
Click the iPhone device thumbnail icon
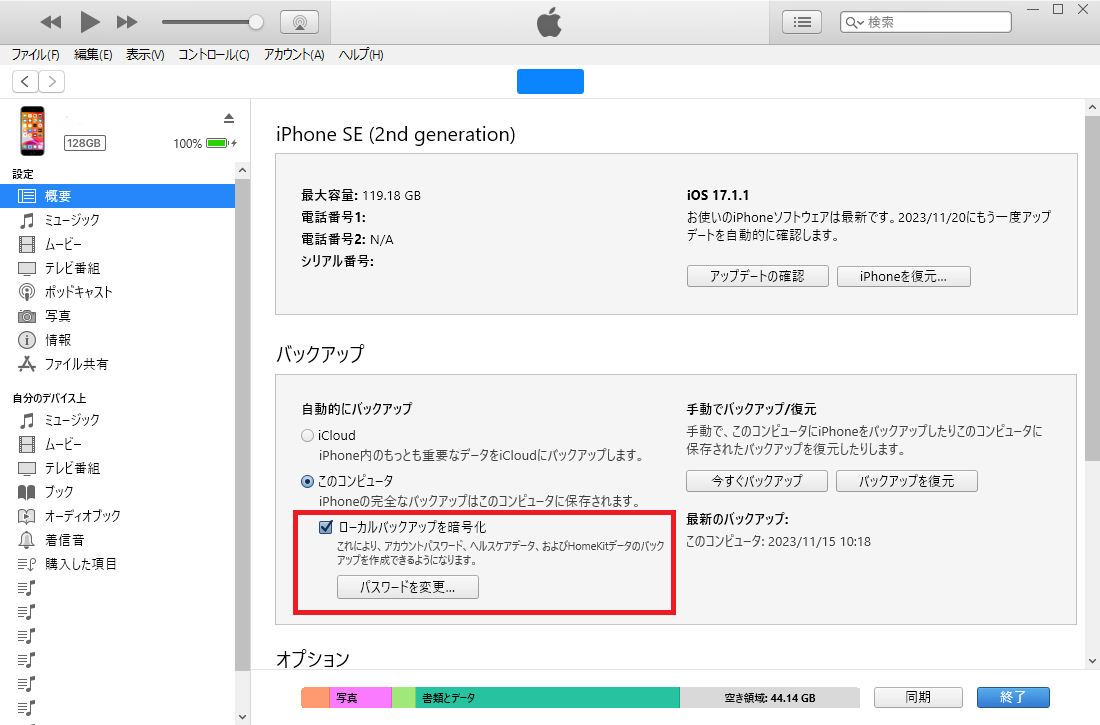tap(32, 131)
